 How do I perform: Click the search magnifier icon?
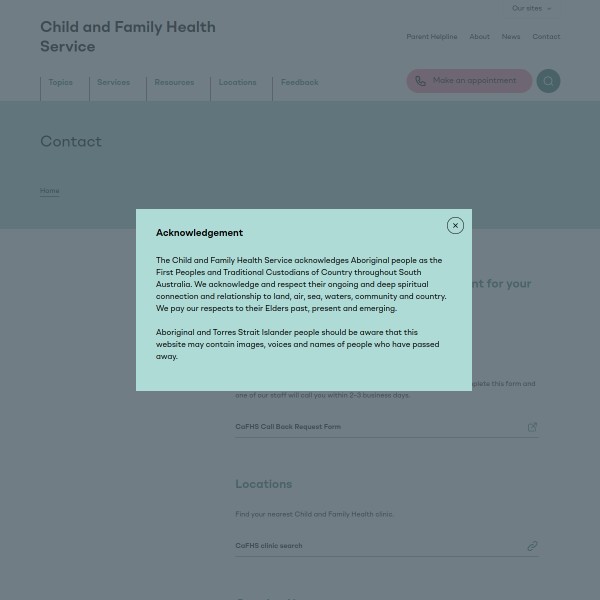(x=548, y=81)
